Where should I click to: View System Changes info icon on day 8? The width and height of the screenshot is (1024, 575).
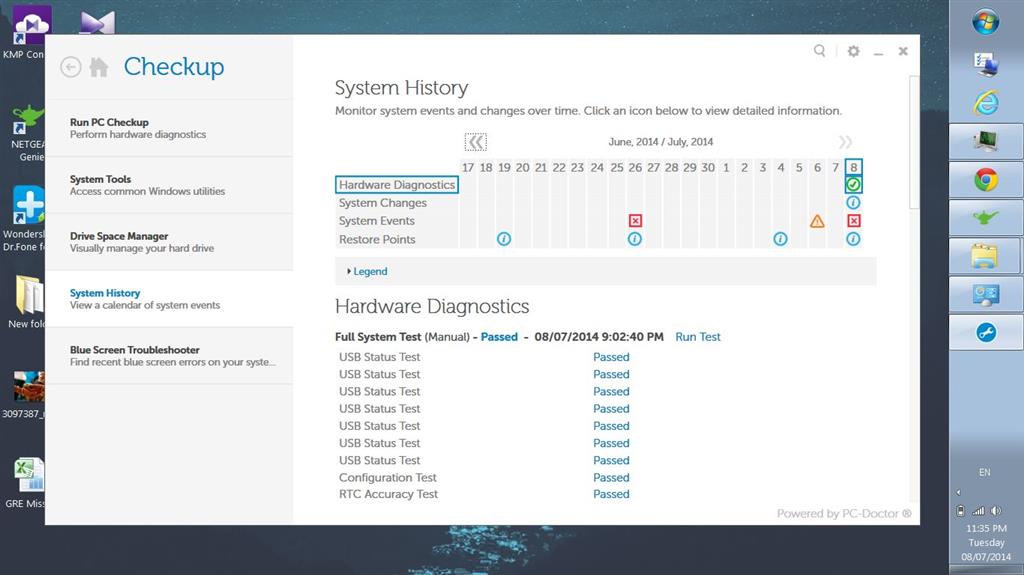click(853, 203)
